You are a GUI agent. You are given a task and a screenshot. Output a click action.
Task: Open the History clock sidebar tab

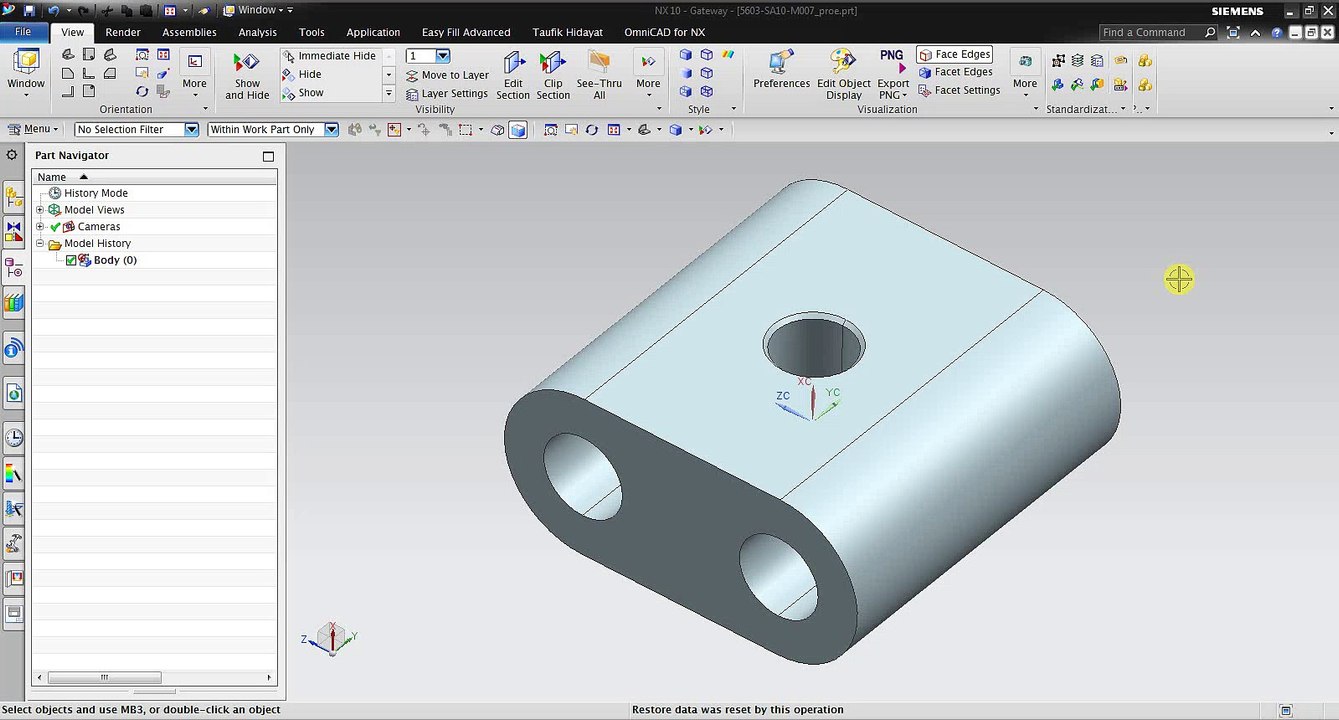tap(14, 437)
